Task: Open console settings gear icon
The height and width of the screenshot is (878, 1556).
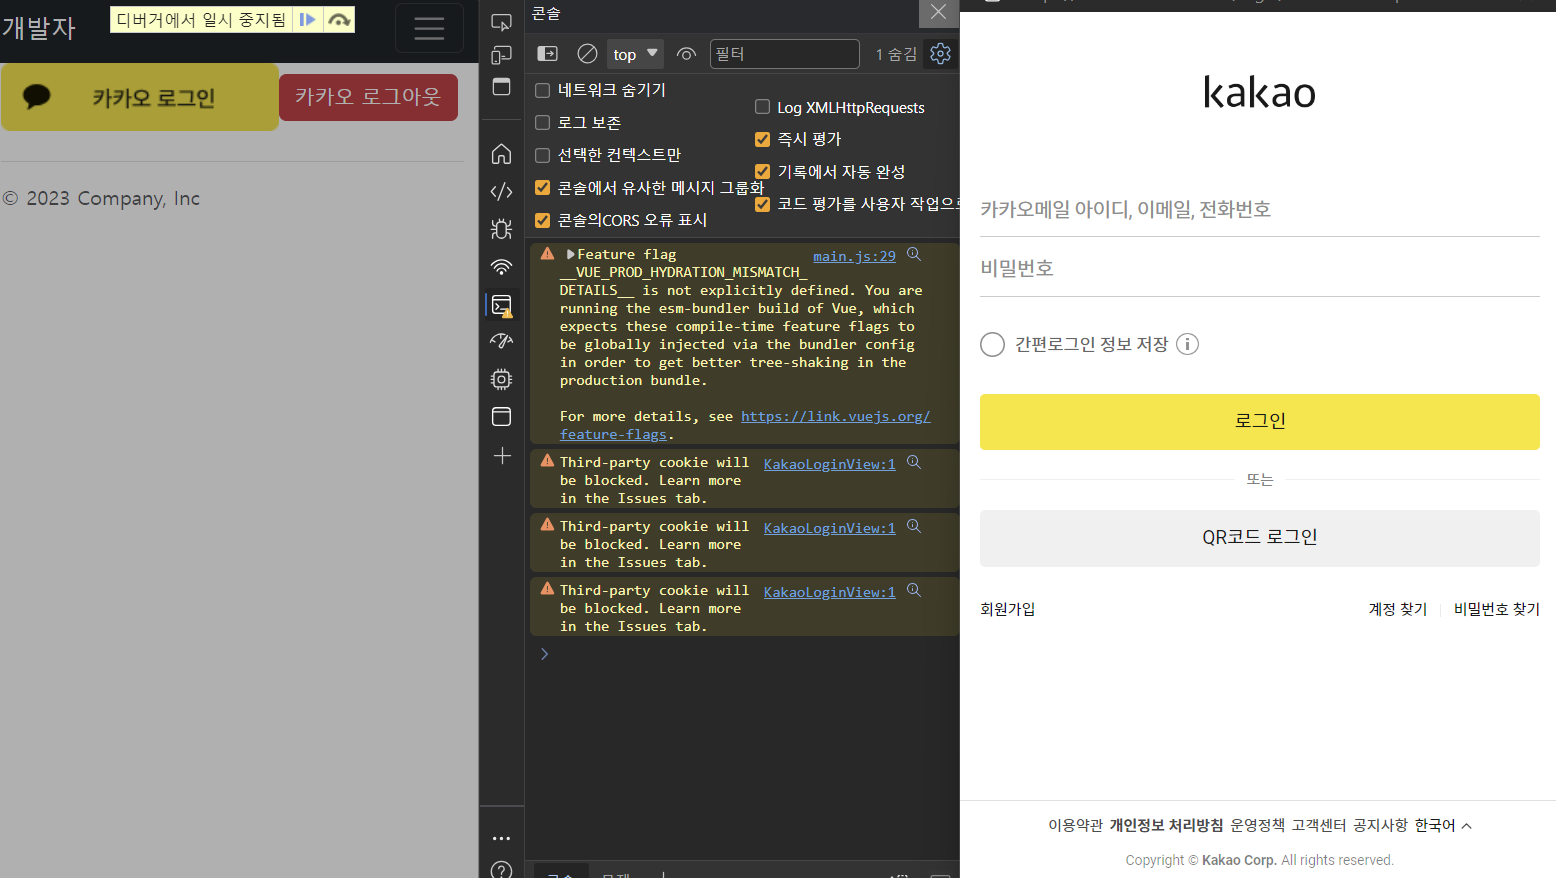Action: click(x=940, y=54)
